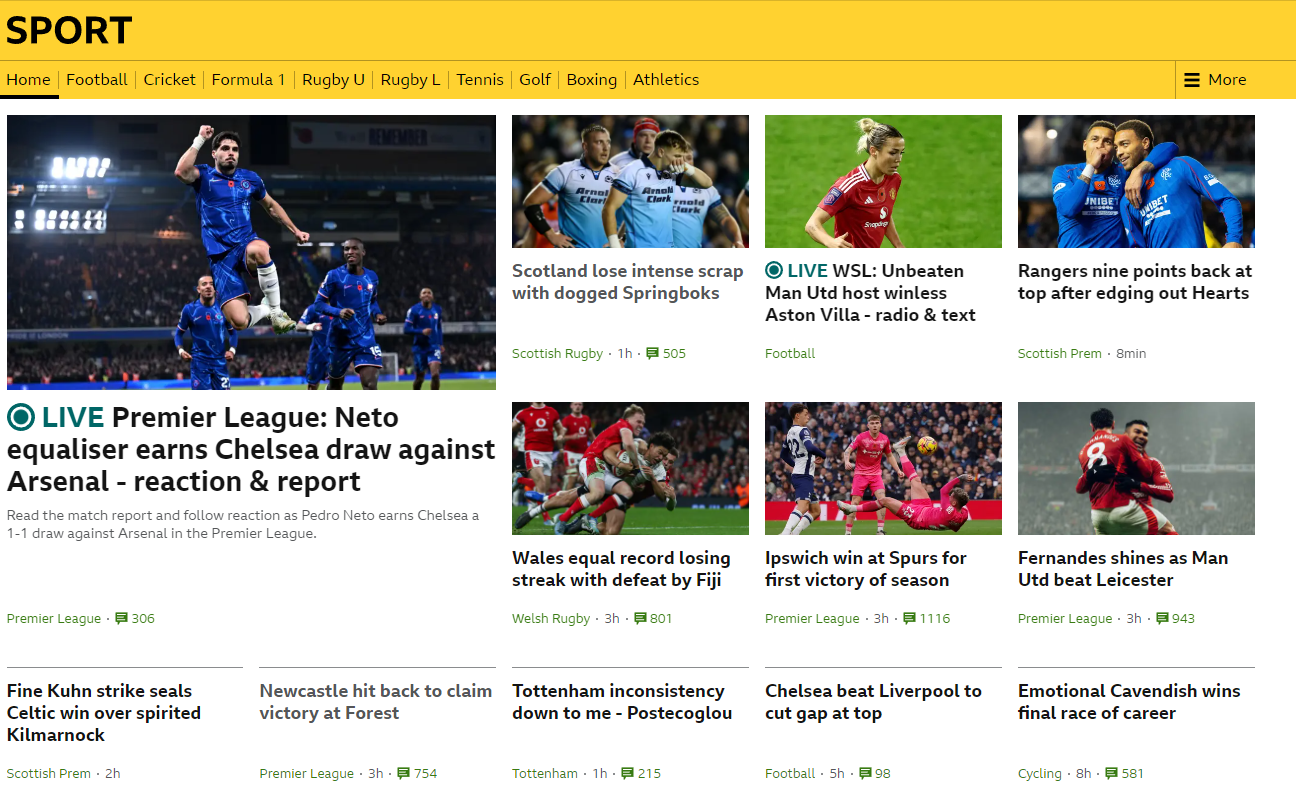Viewport: 1296px width, 797px height.
Task: Select the Home tab
Action: (28, 80)
